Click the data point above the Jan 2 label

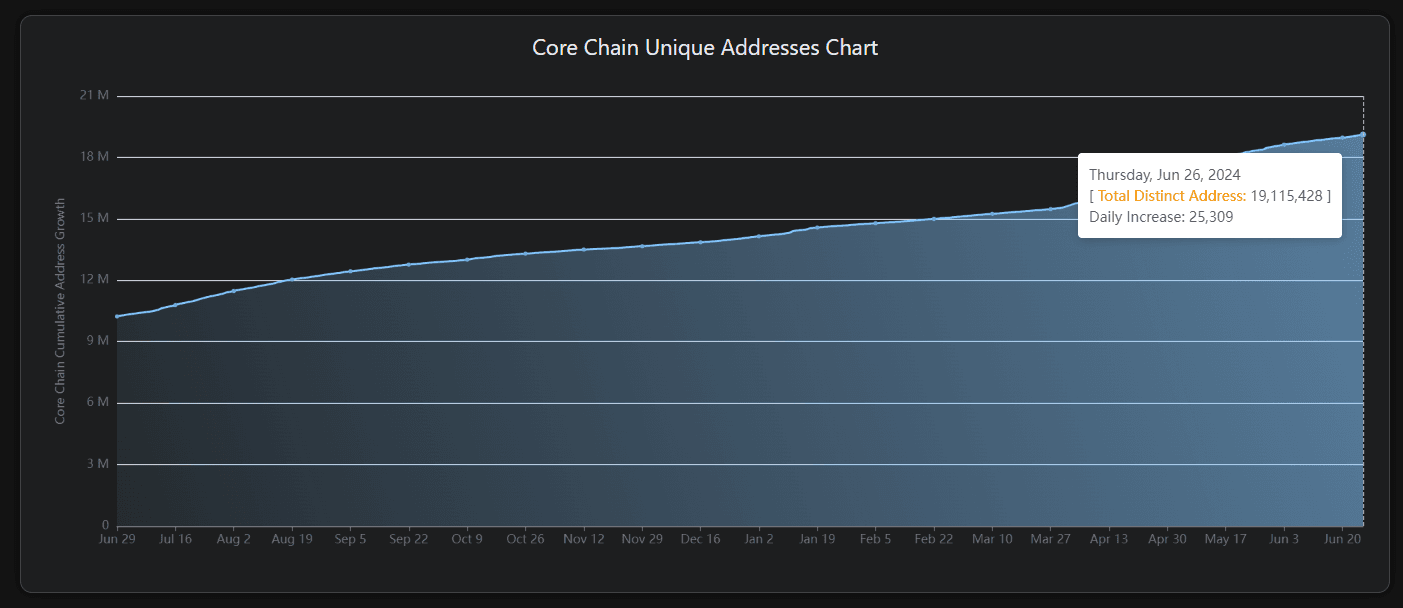tap(759, 234)
